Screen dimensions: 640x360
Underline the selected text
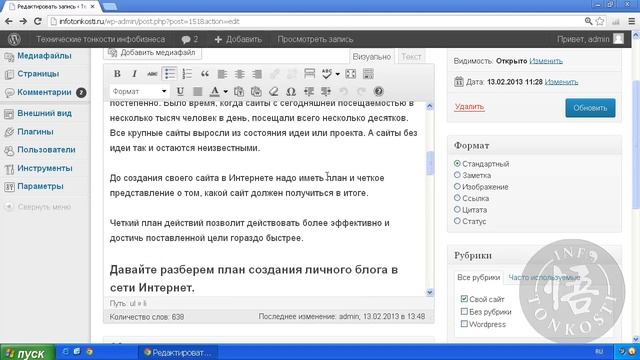(180, 91)
